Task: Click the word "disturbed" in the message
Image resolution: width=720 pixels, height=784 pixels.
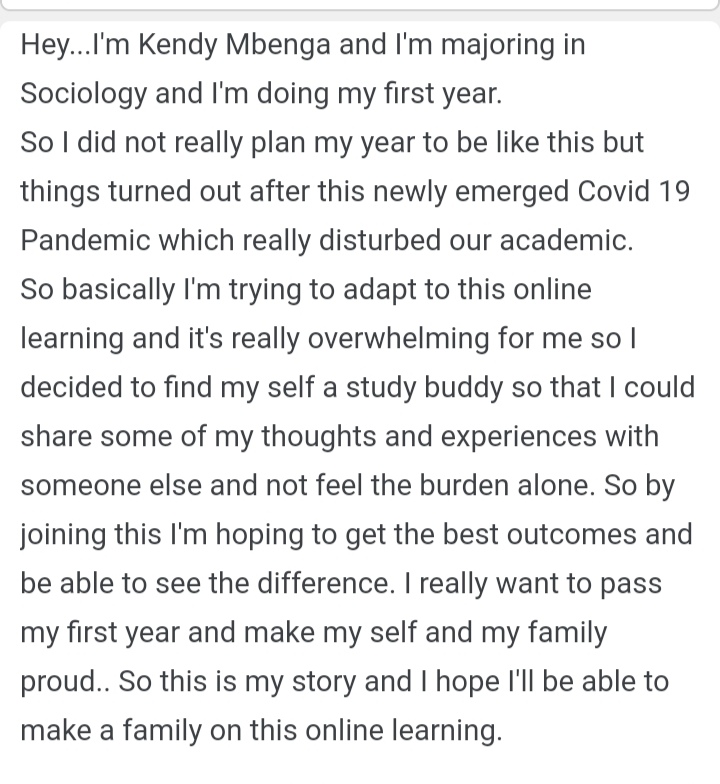Action: click(379, 240)
